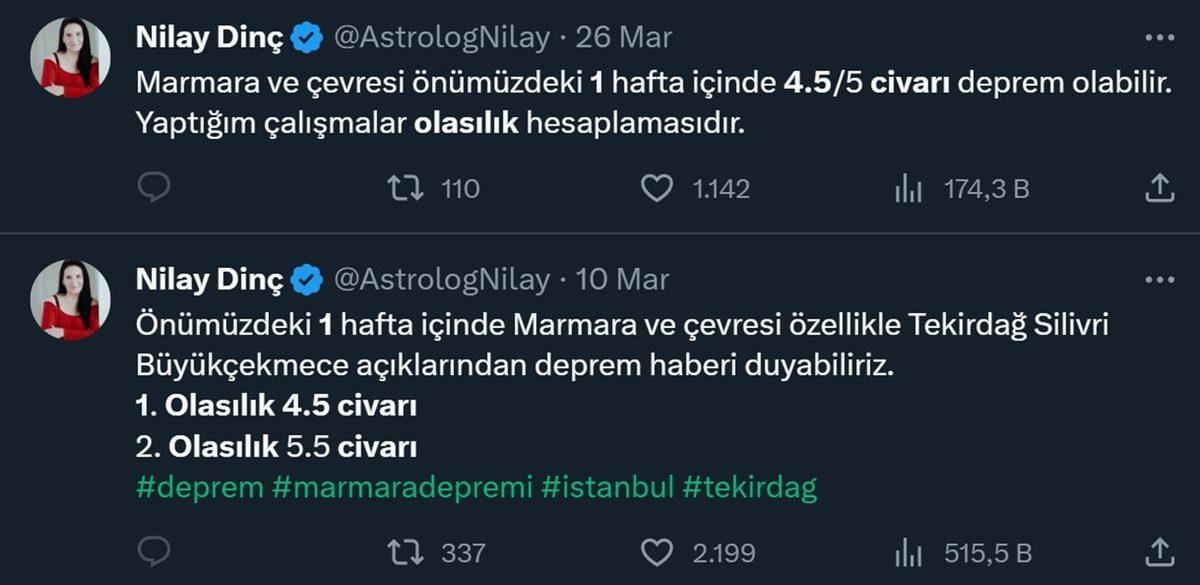
Task: Like the 26 Mar tweet
Action: tap(659, 187)
